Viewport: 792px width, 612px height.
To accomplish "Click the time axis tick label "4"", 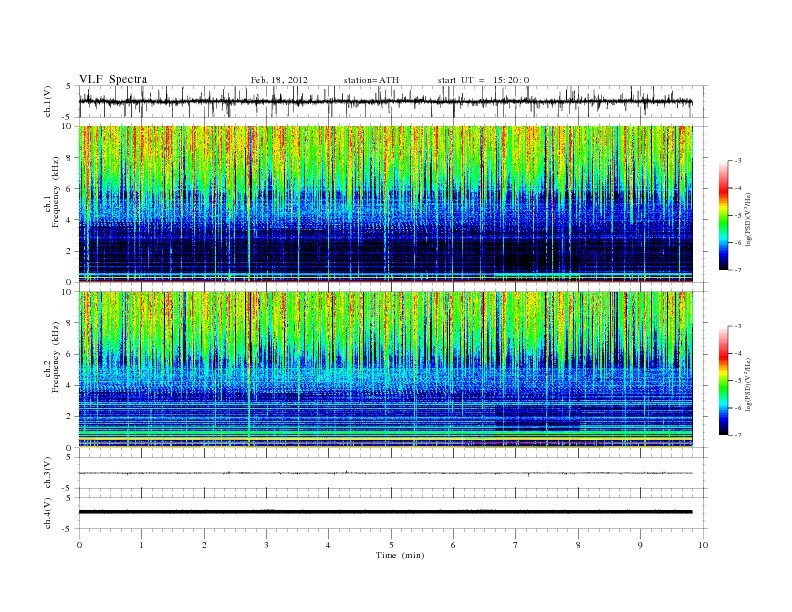I will tap(328, 545).
